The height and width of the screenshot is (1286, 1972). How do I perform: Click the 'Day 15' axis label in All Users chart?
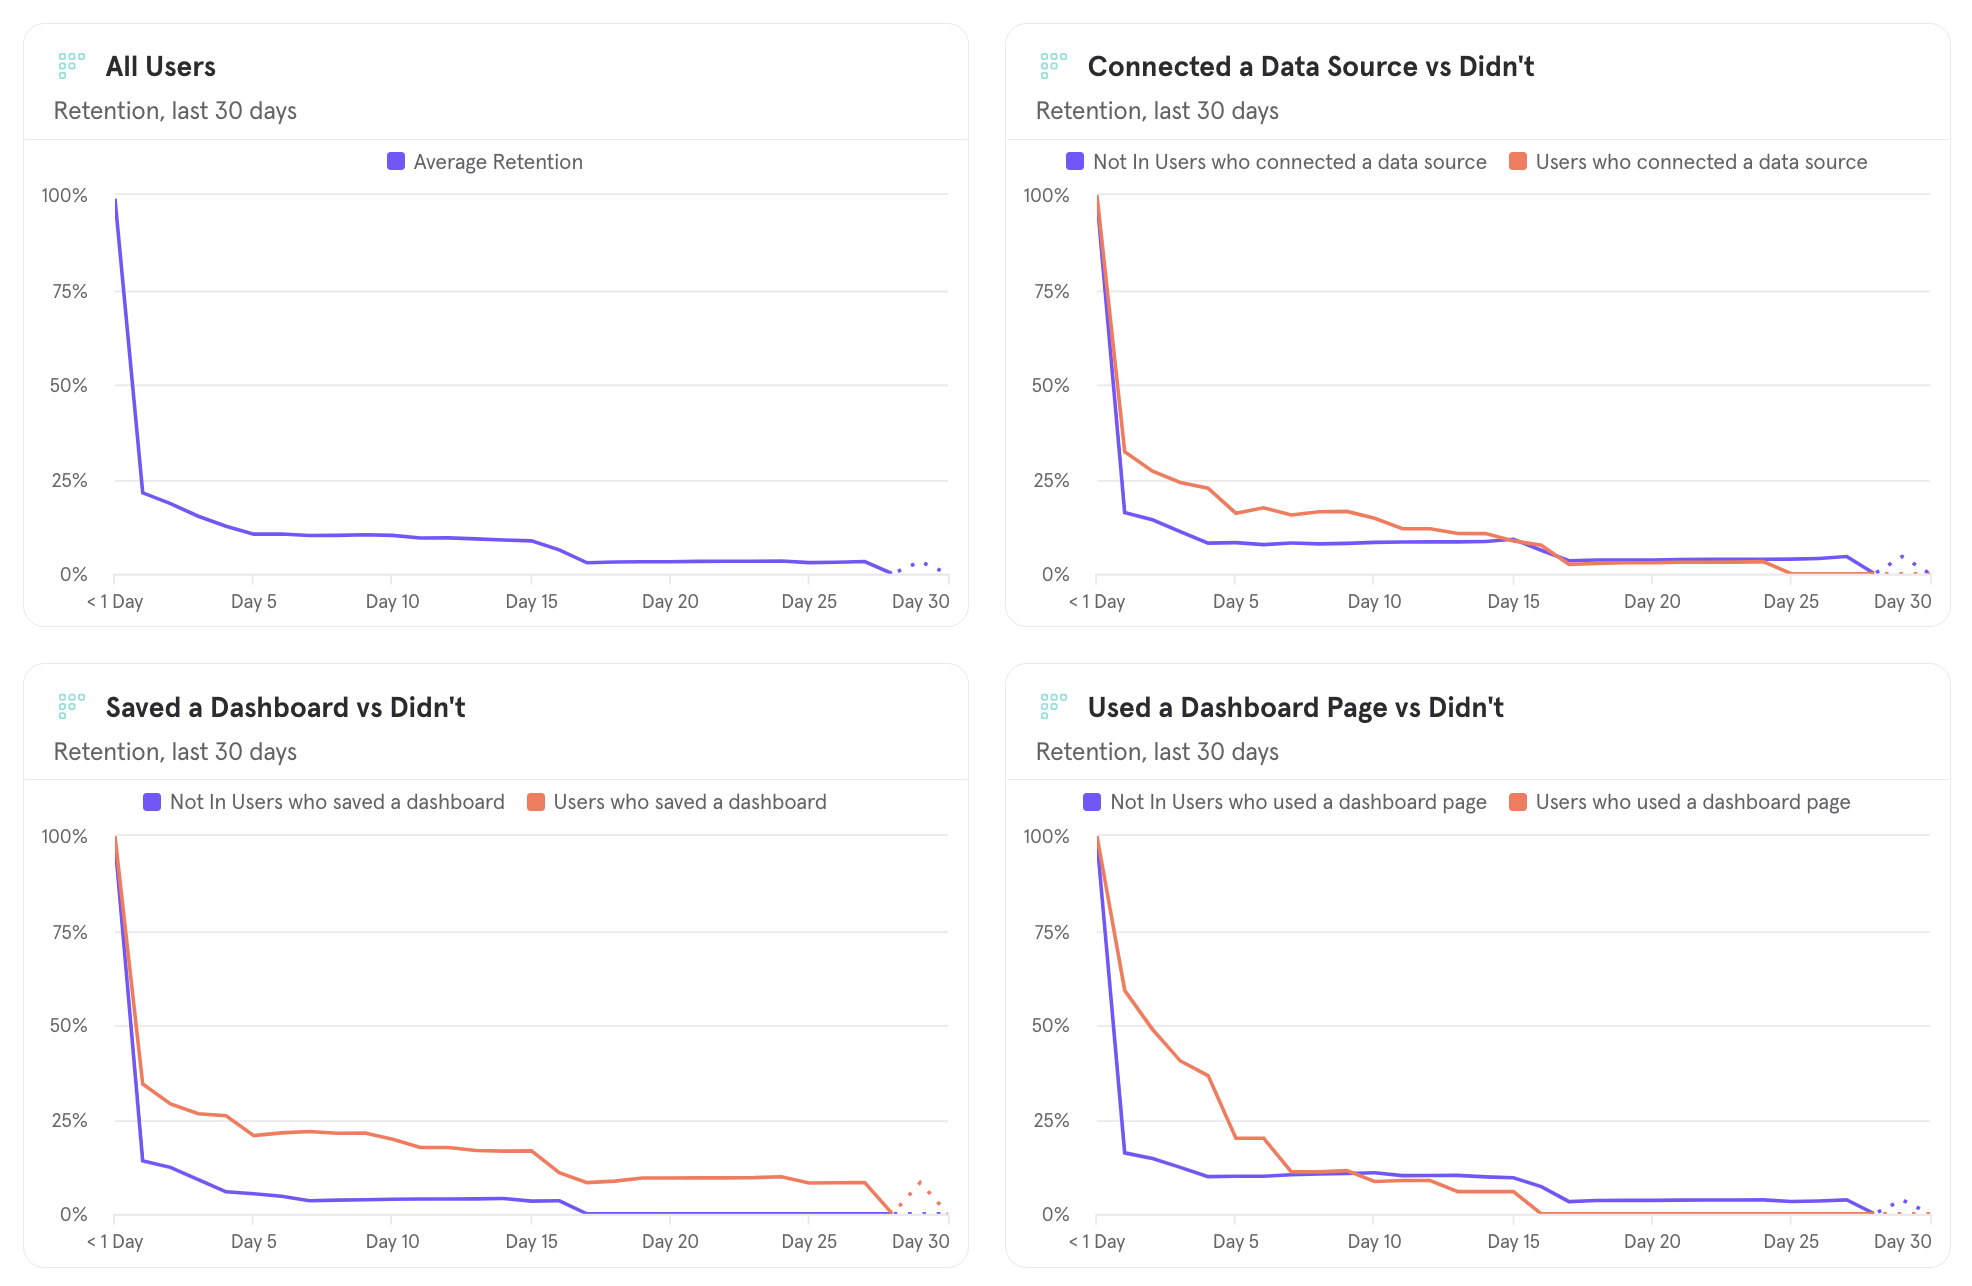[531, 601]
